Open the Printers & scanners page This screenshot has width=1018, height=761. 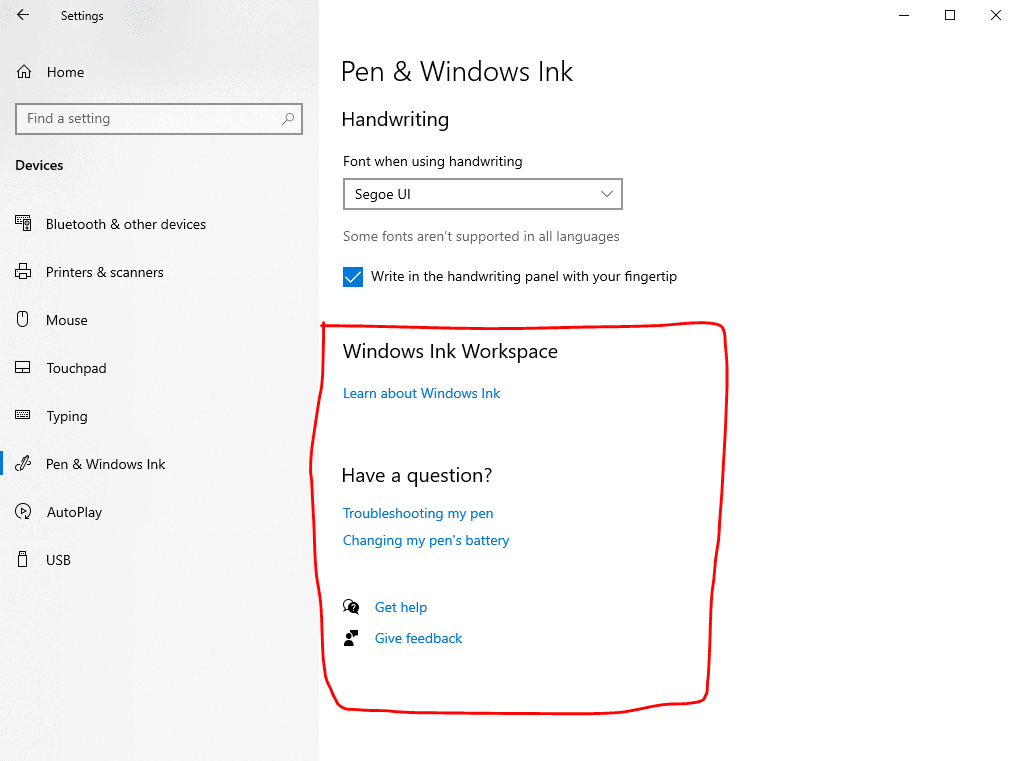pyautogui.click(x=105, y=272)
